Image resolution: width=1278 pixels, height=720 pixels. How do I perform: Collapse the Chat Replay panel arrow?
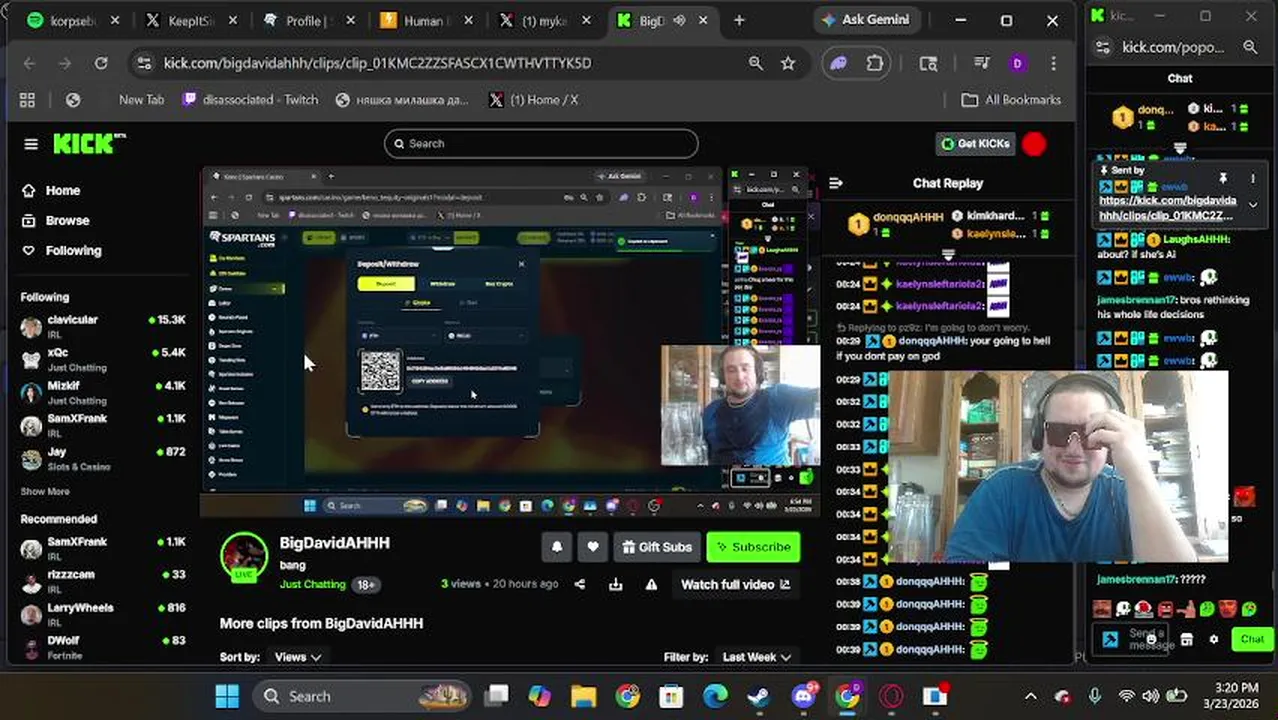[x=836, y=183]
